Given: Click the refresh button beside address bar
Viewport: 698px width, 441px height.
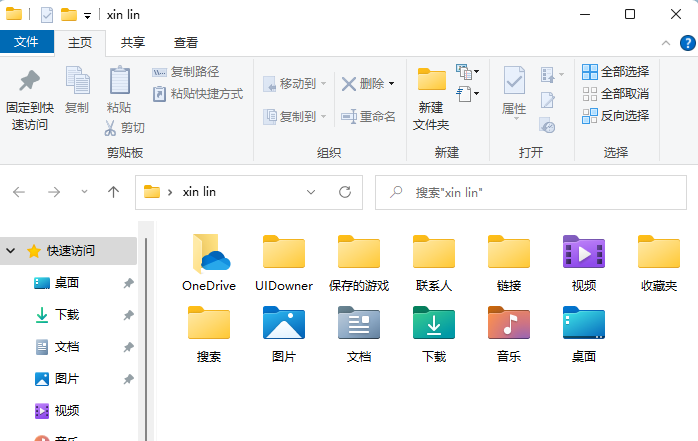Looking at the screenshot, I should pos(344,192).
